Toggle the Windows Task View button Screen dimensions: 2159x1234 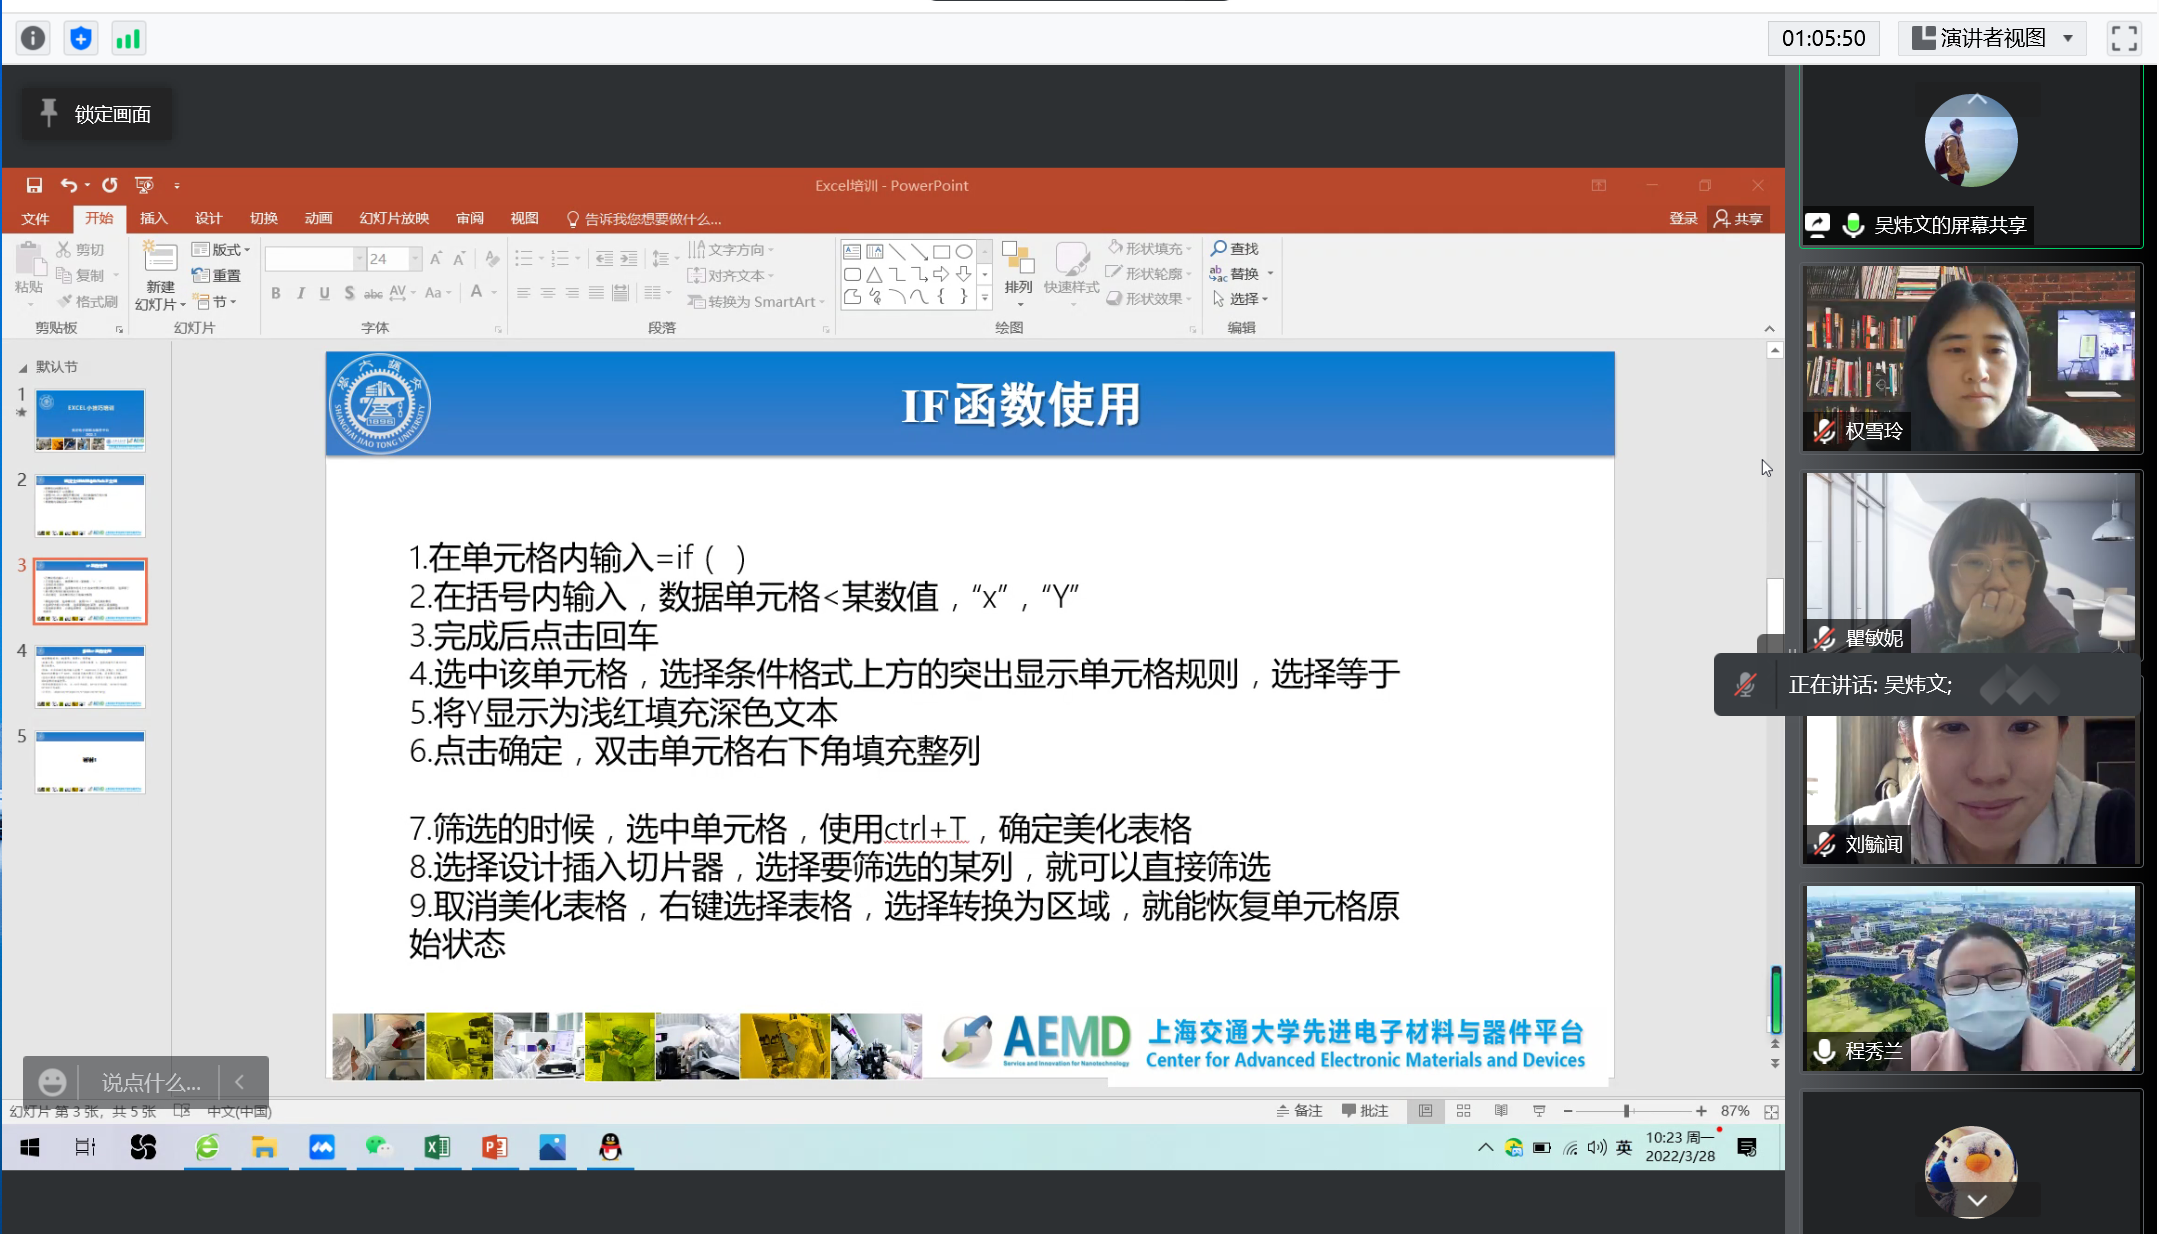pos(85,1148)
